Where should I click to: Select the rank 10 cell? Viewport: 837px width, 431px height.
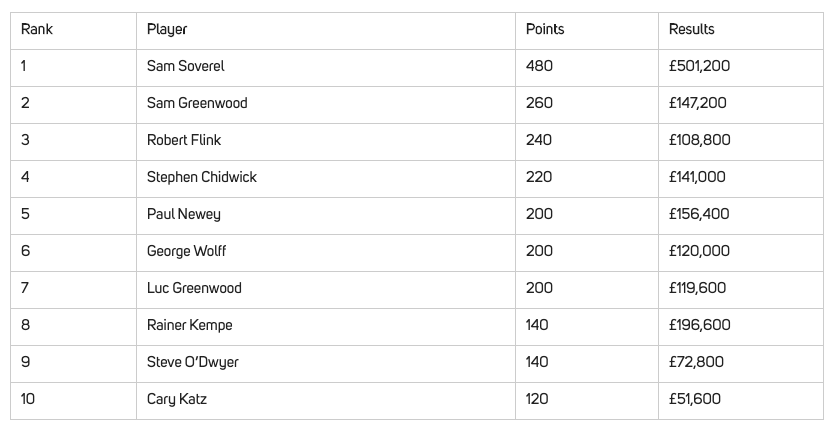28,399
